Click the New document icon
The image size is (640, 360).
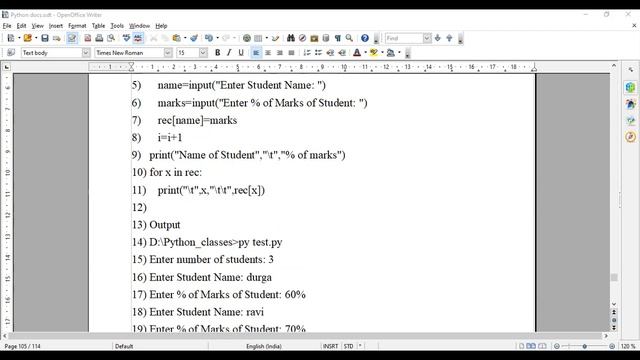click(11, 38)
